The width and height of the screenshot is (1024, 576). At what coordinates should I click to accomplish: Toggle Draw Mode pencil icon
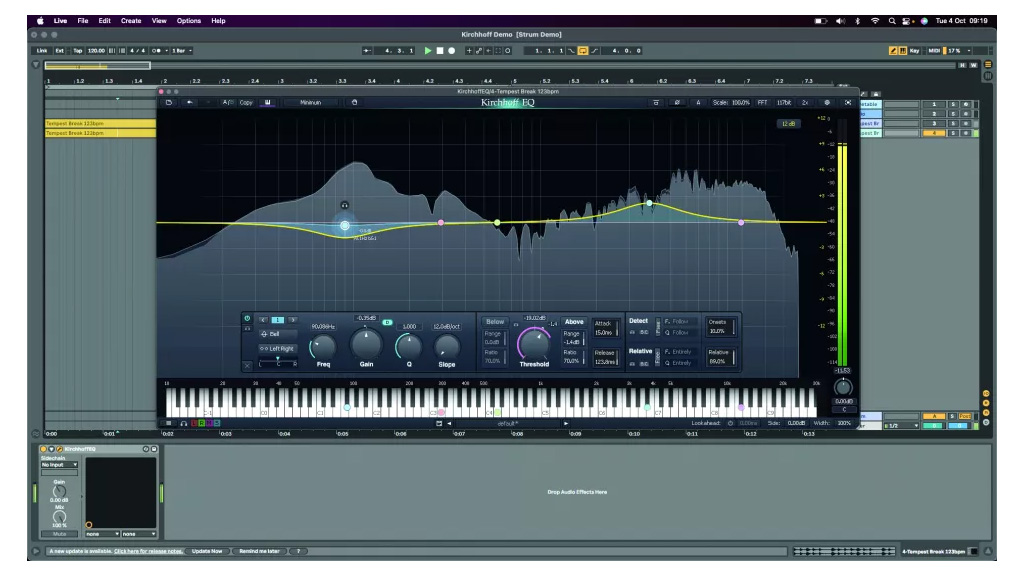tap(893, 50)
